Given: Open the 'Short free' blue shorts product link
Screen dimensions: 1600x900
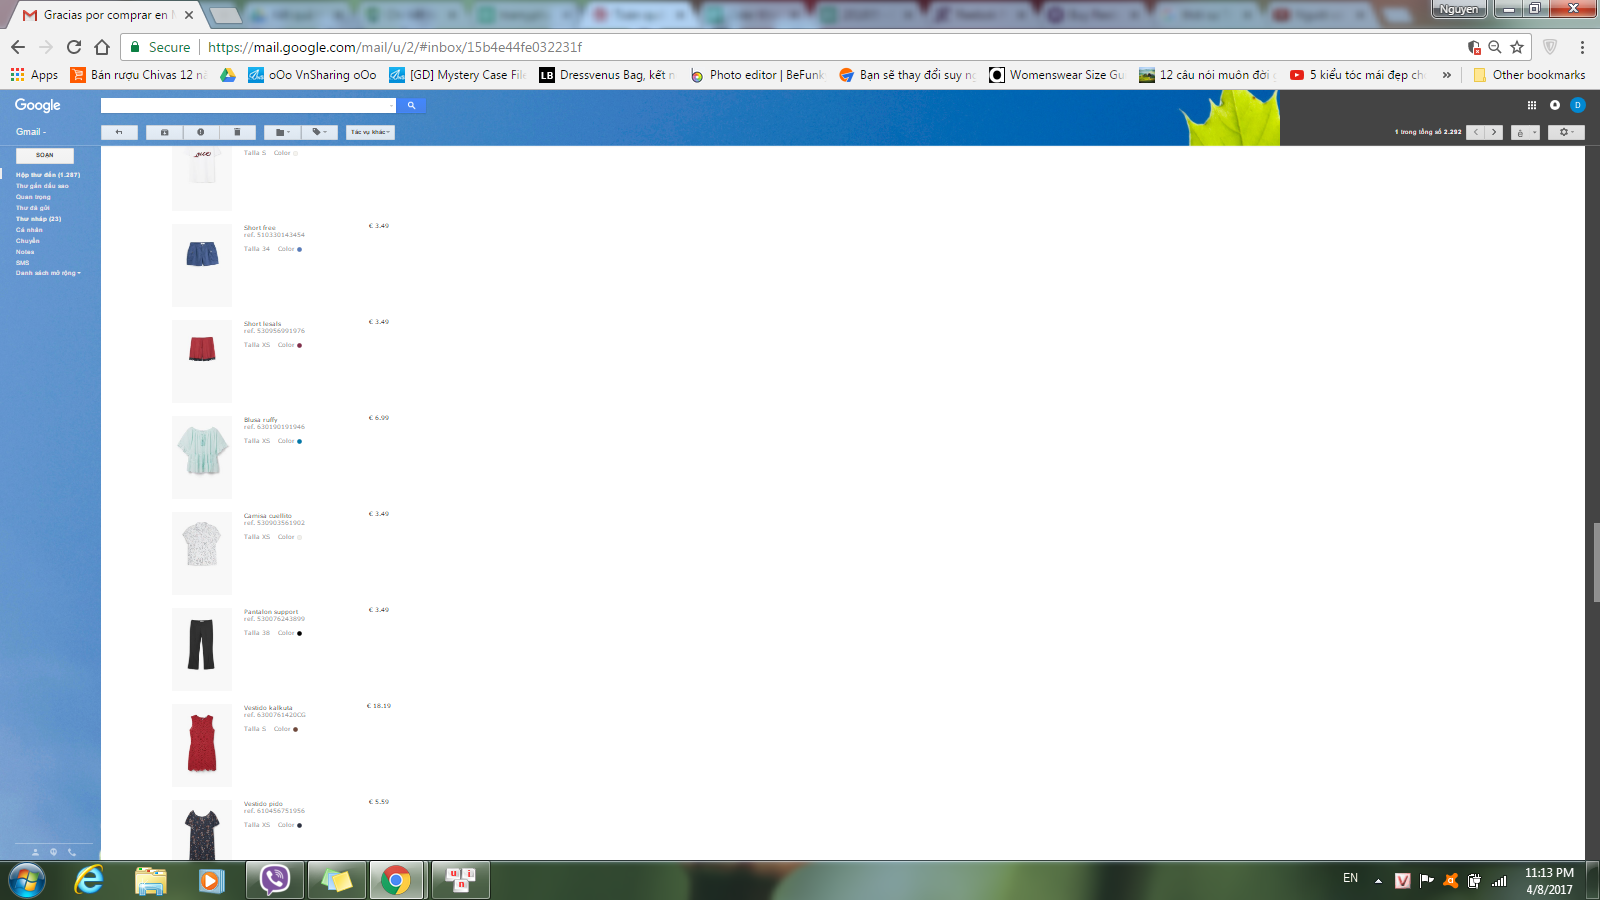Looking at the screenshot, I should click(x=260, y=228).
